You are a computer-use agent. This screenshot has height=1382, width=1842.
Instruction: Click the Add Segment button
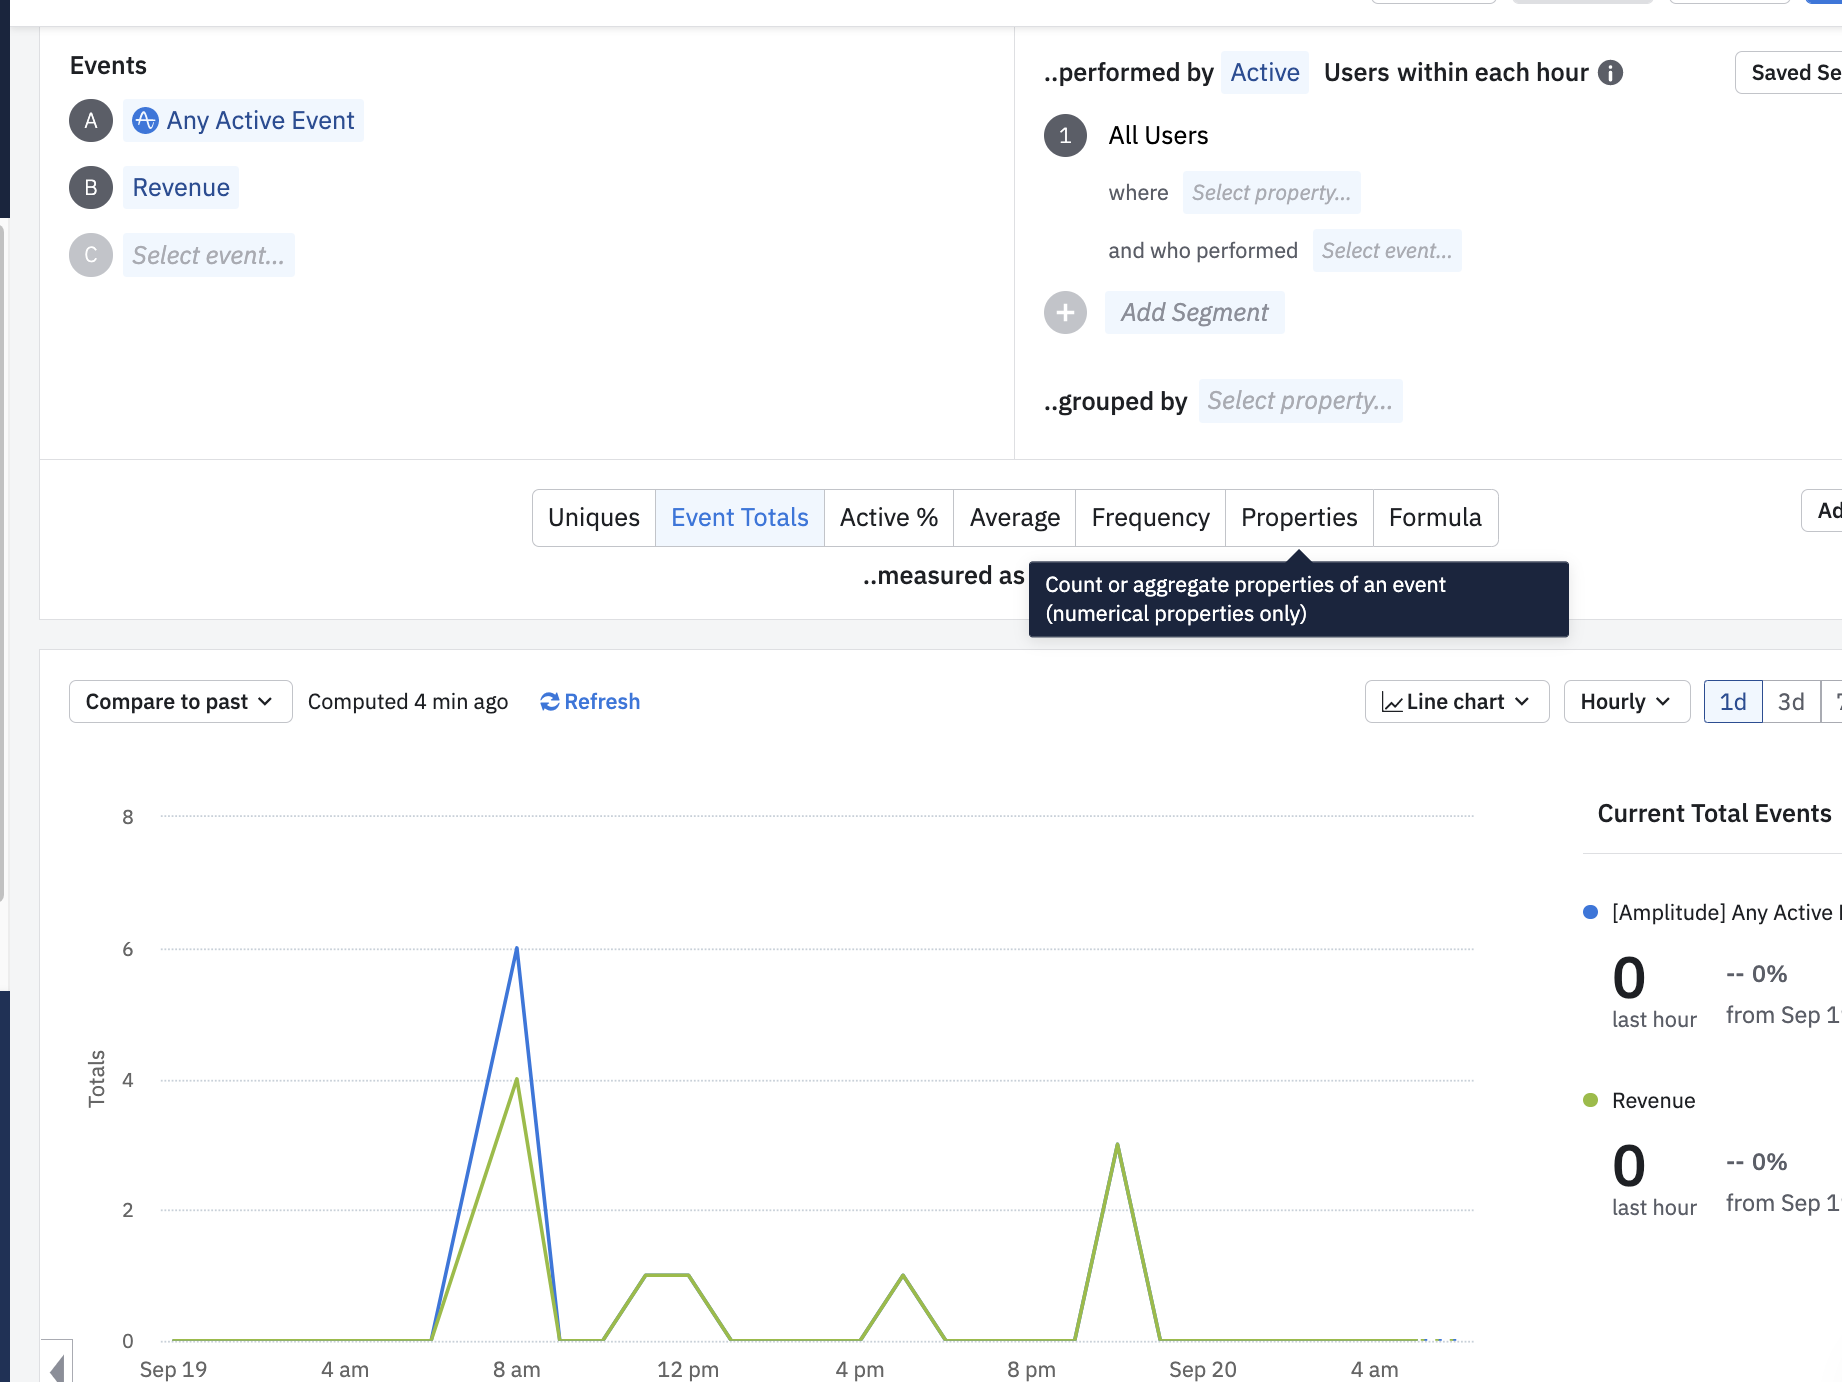pyautogui.click(x=1194, y=313)
